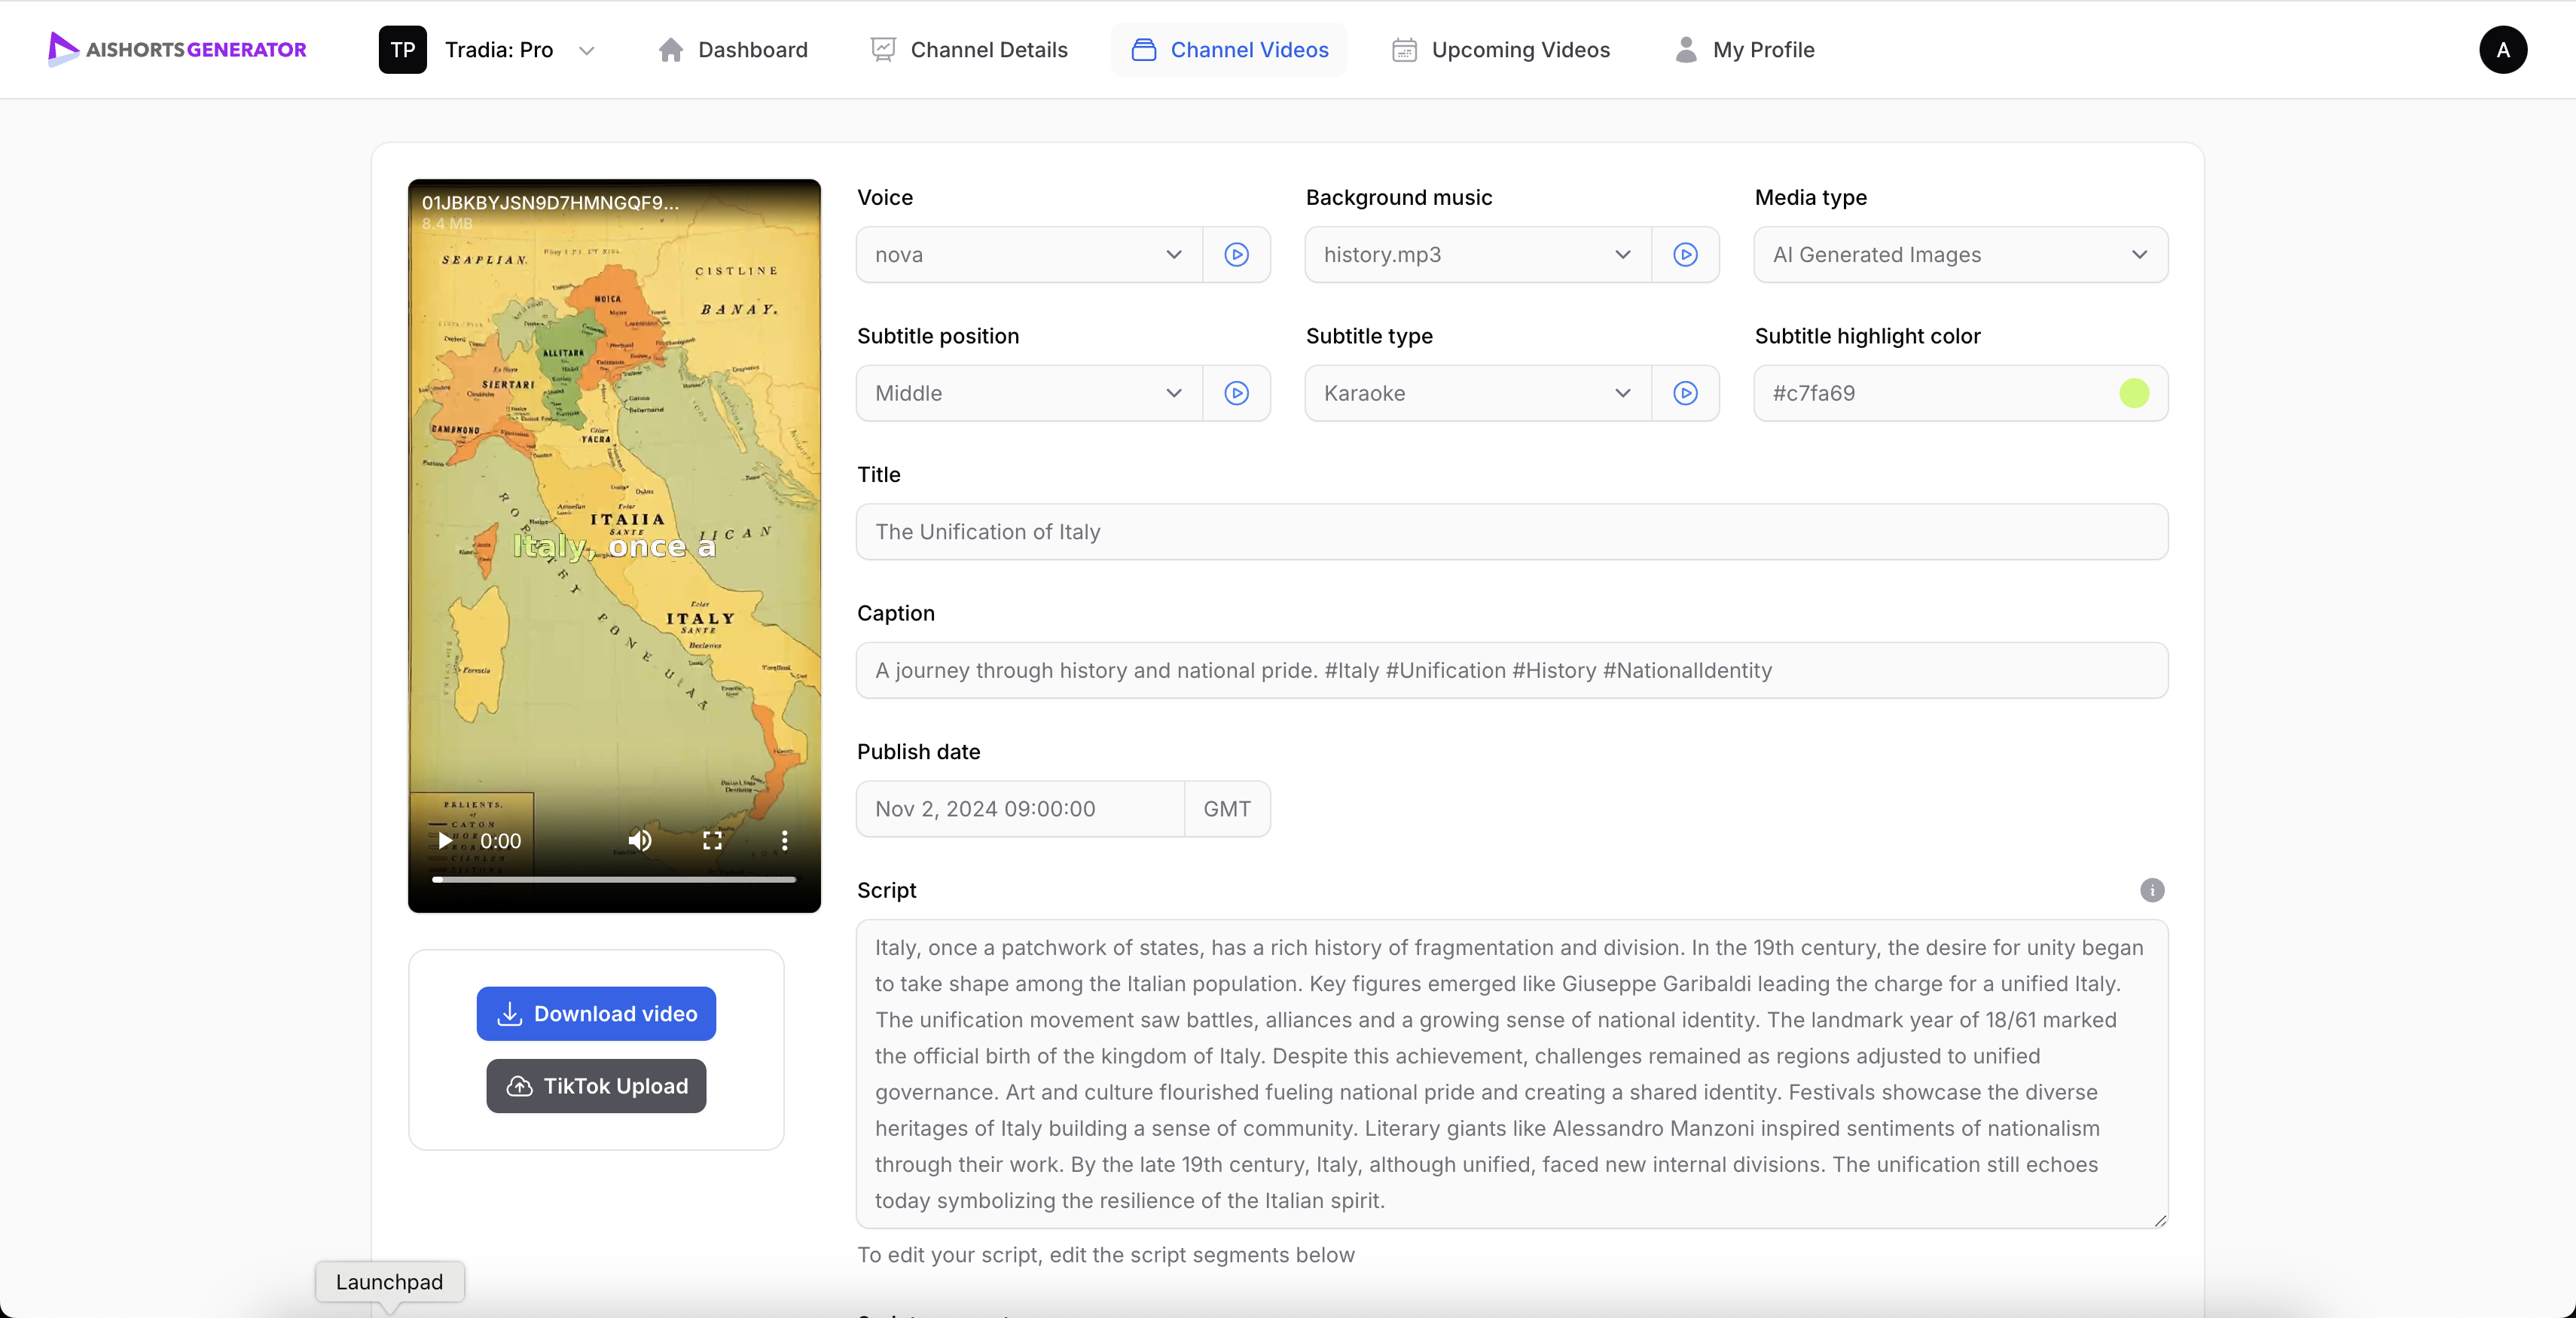Click the TikTok Upload button
Viewport: 2576px width, 1318px height.
click(596, 1086)
